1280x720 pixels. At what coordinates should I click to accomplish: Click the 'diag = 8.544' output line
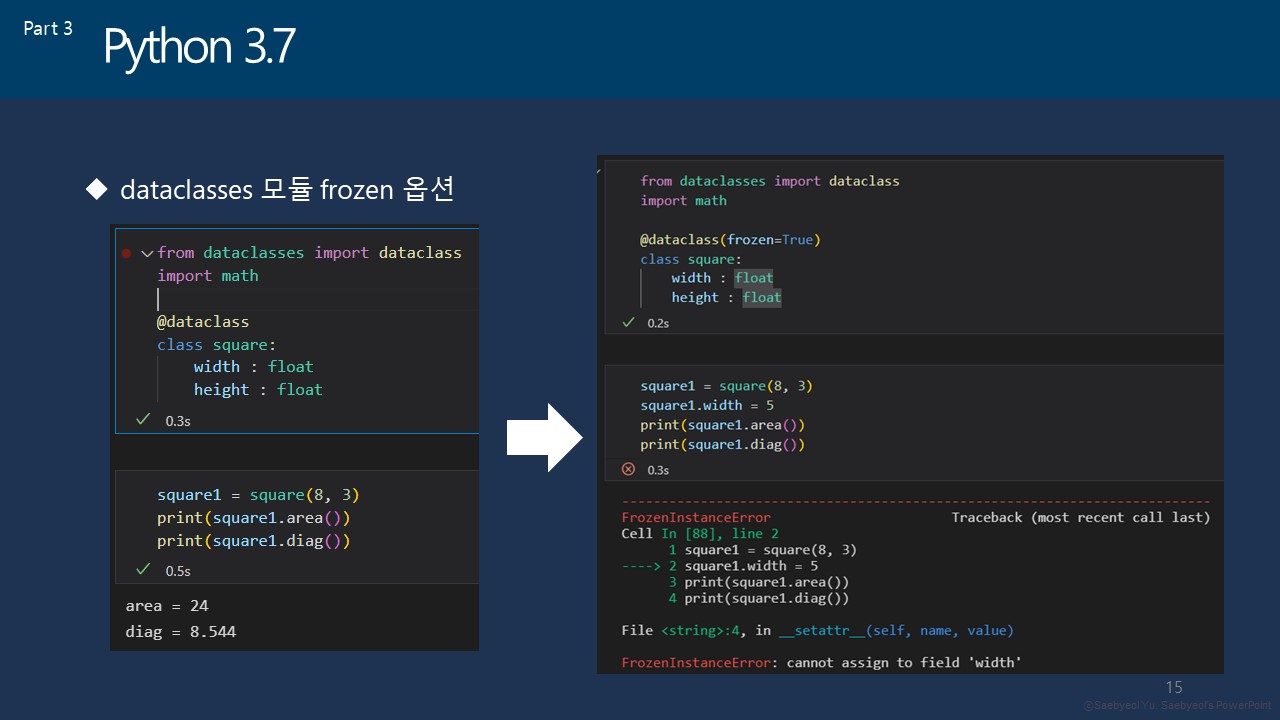181,631
